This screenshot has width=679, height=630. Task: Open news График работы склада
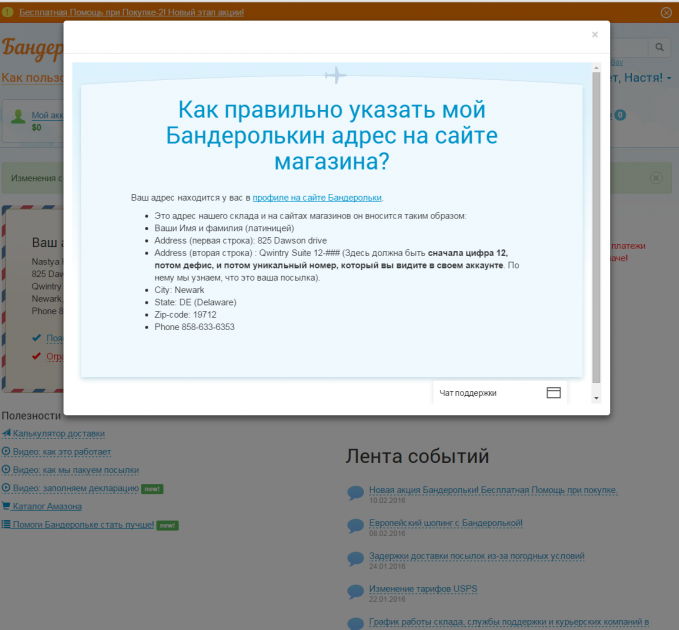[509, 622]
